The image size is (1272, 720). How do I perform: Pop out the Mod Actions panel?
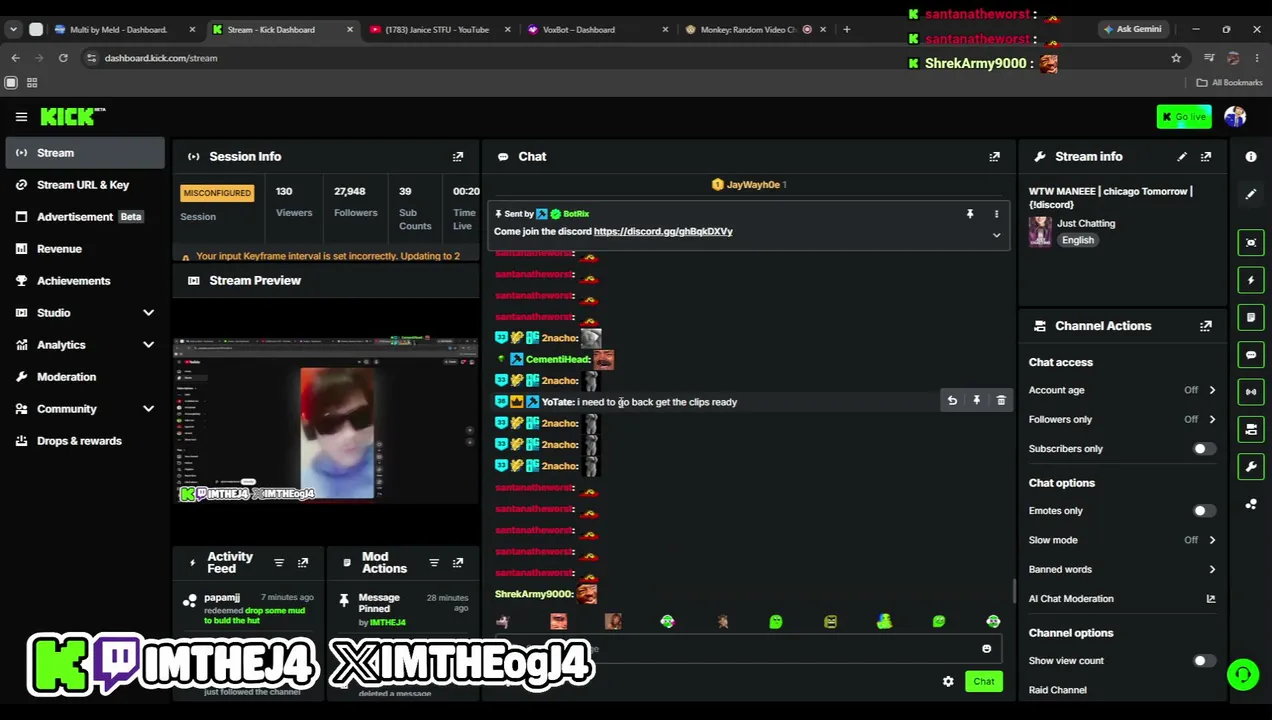(458, 563)
